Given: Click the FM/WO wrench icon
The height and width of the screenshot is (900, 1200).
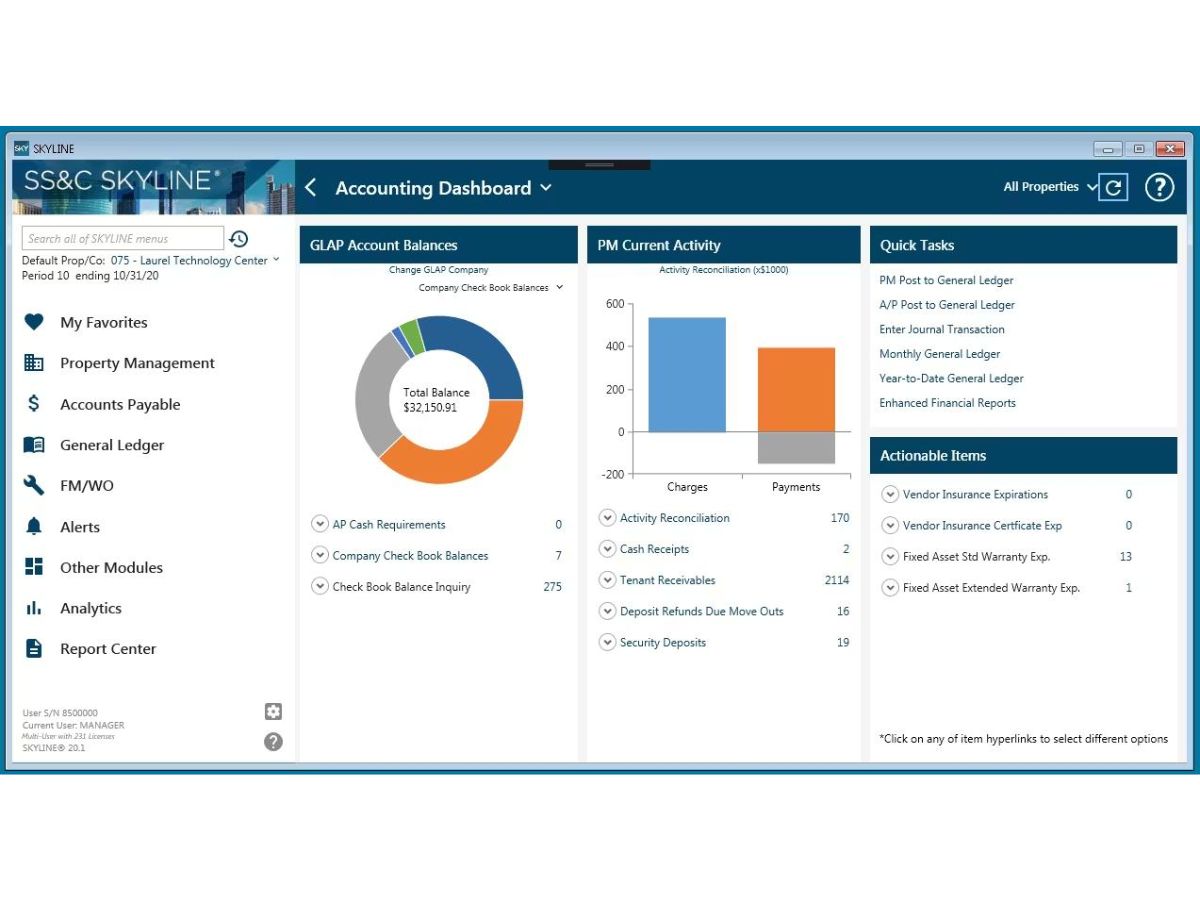Looking at the screenshot, I should coord(34,486).
